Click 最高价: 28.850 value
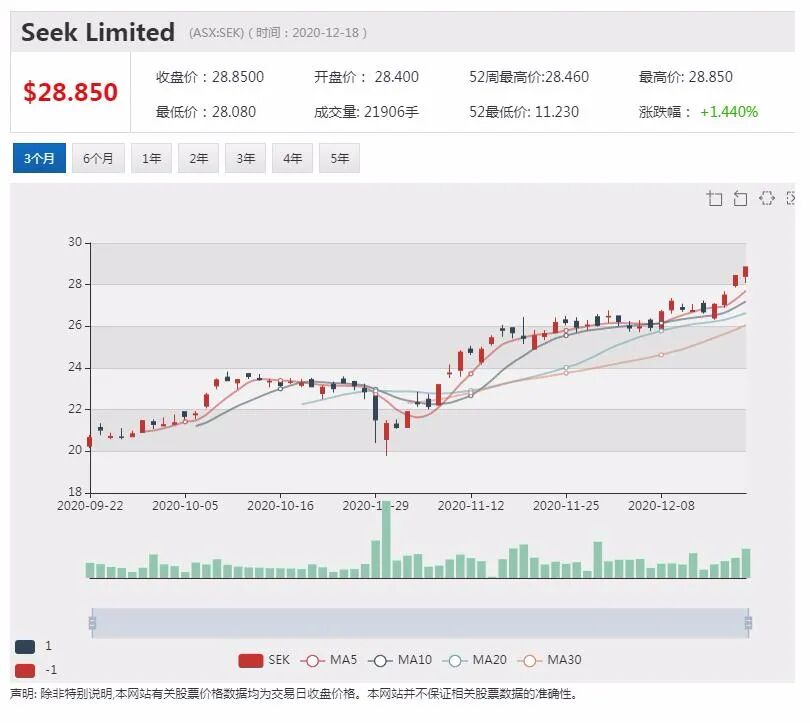 (x=686, y=77)
